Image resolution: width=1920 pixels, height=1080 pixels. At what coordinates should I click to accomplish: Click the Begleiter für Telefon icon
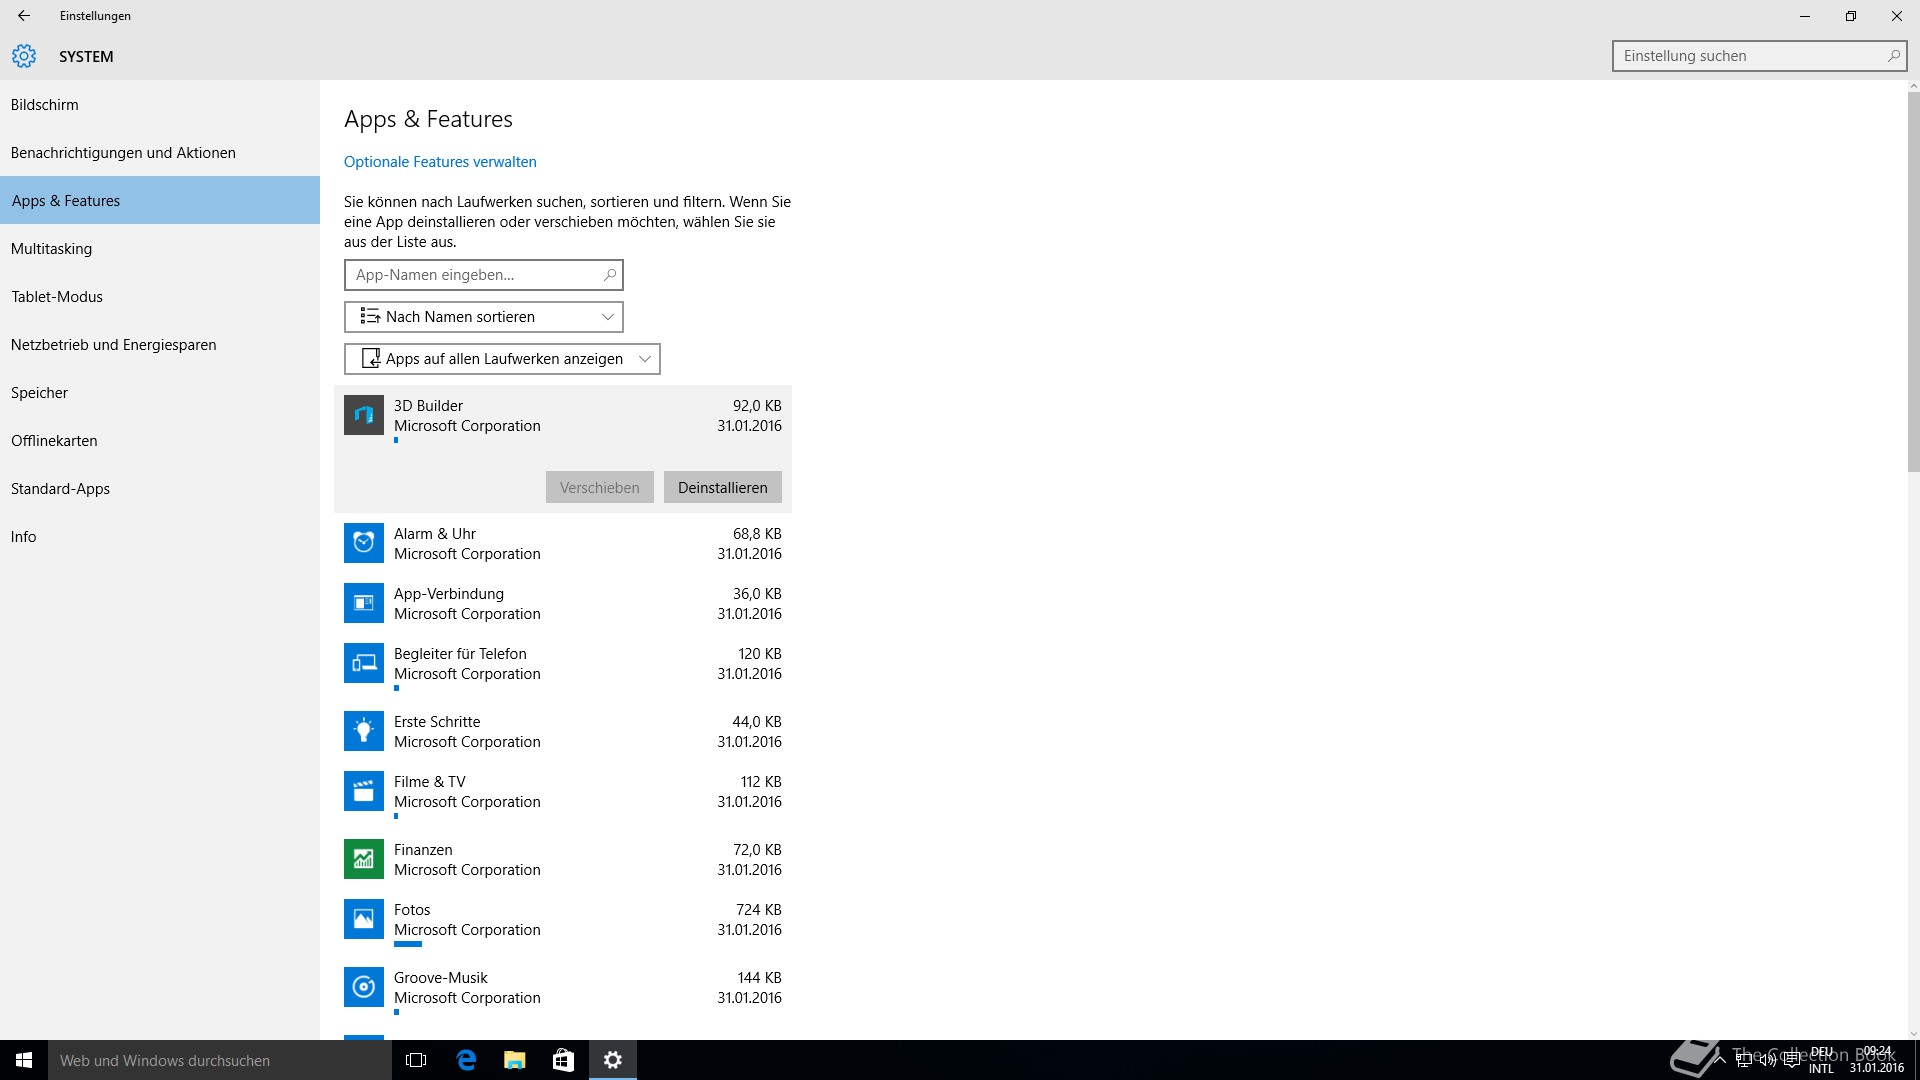[x=364, y=663]
